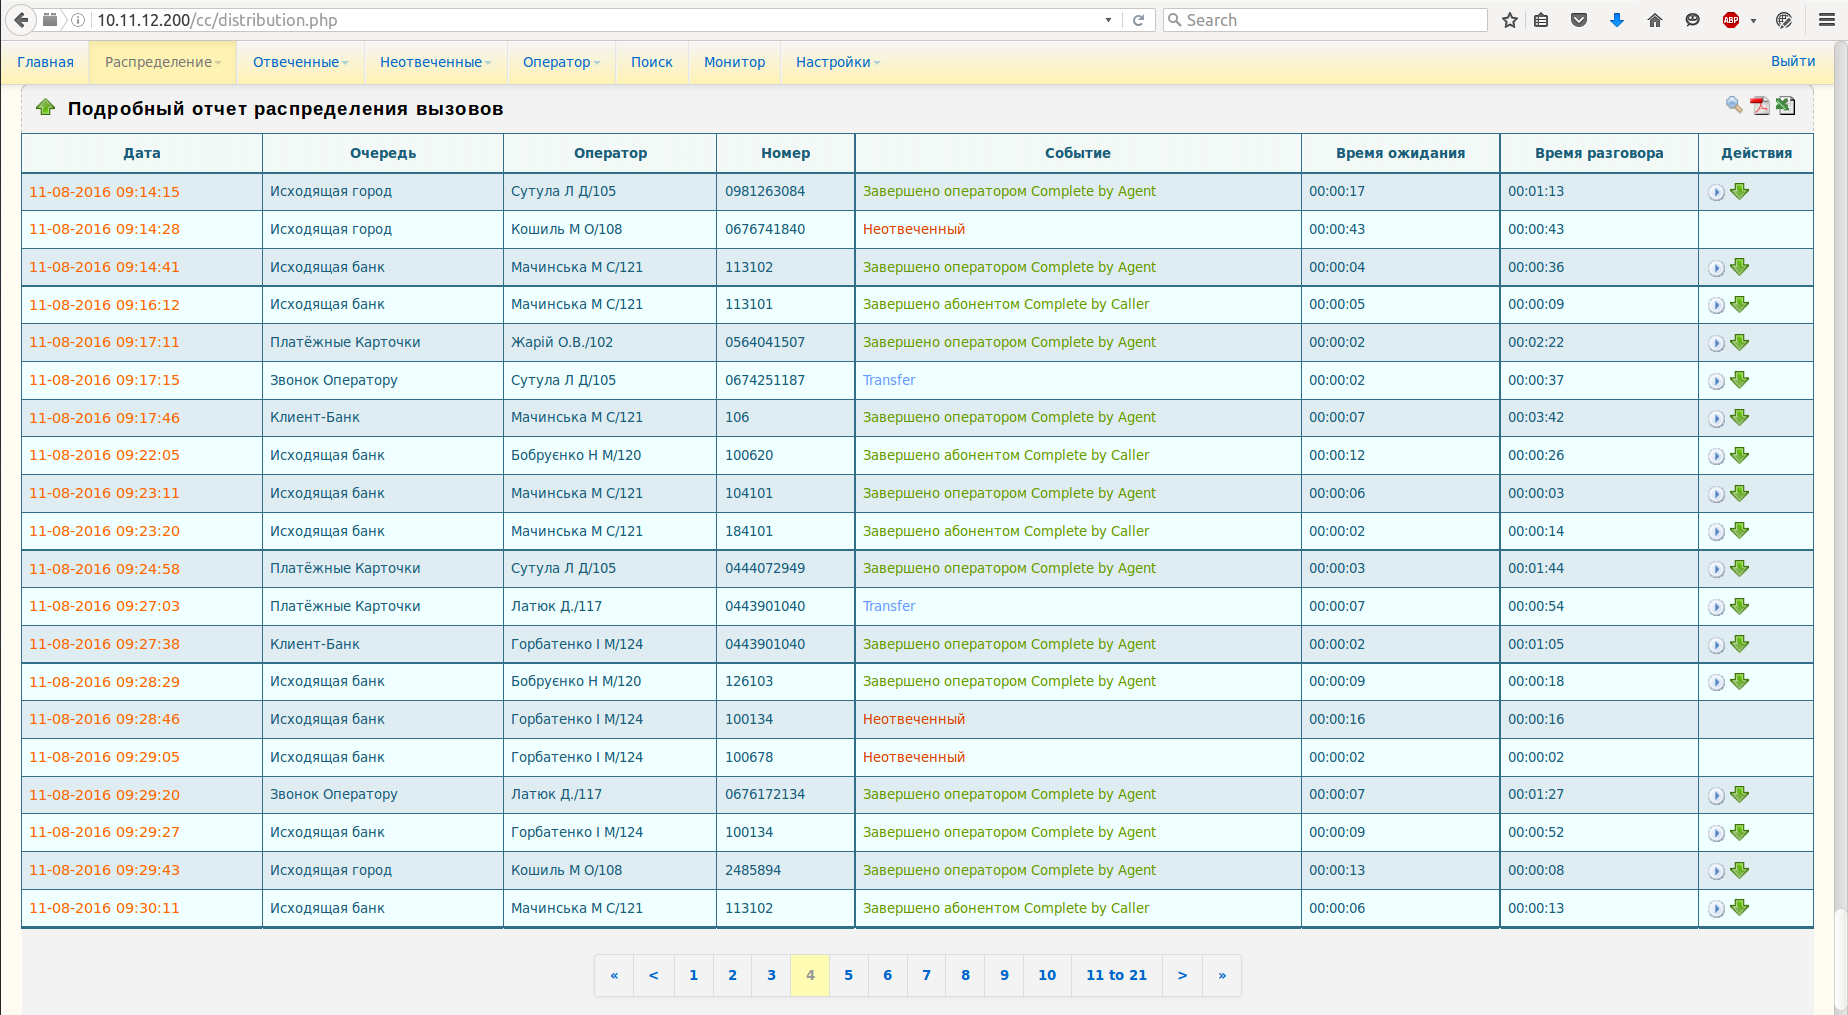
Task: Download recording for call 11-08-2016 09:22:05
Action: (x=1740, y=455)
